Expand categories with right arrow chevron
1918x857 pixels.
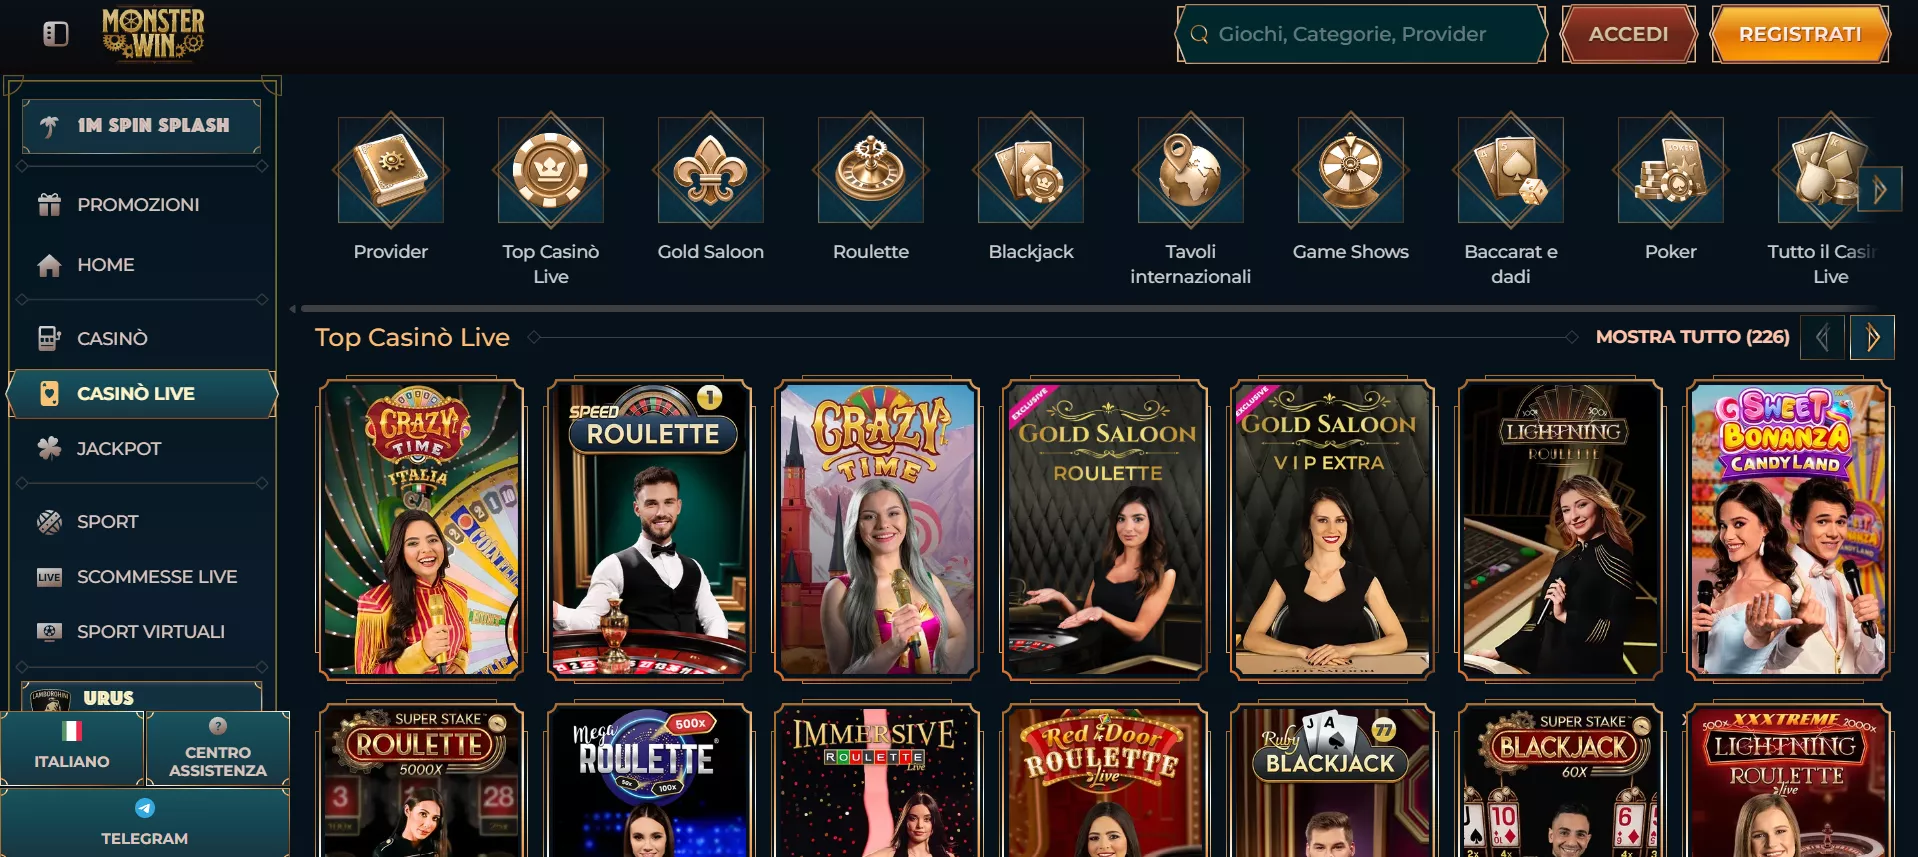click(x=1879, y=189)
